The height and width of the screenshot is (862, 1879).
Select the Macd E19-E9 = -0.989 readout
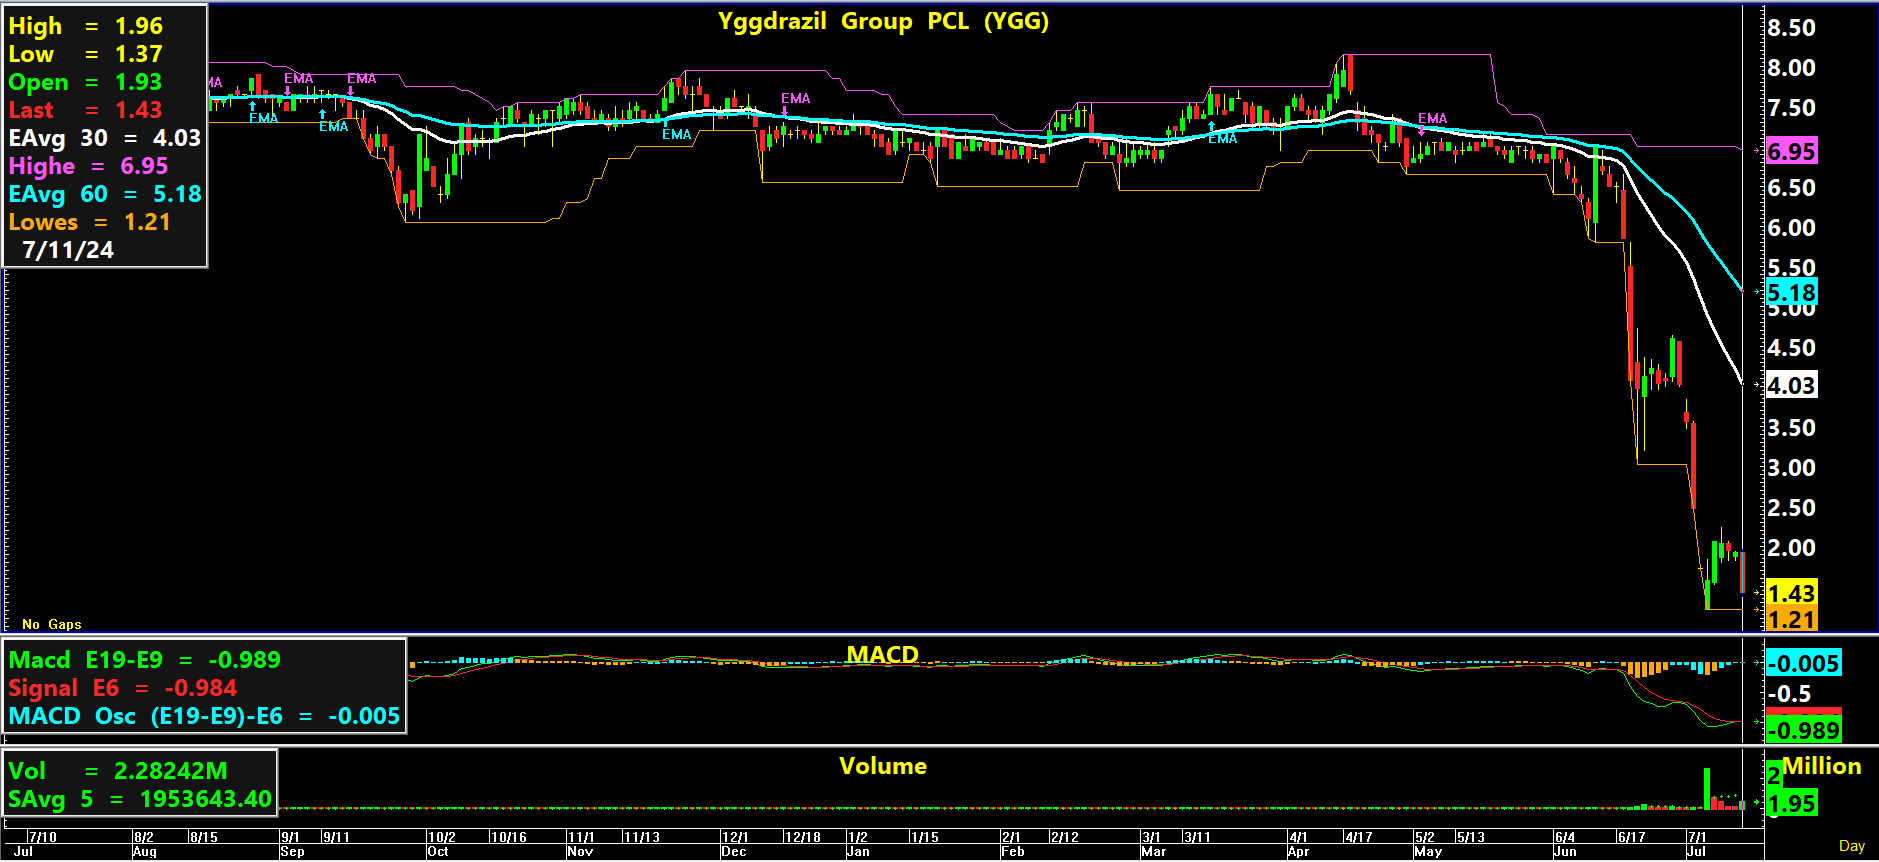145,660
